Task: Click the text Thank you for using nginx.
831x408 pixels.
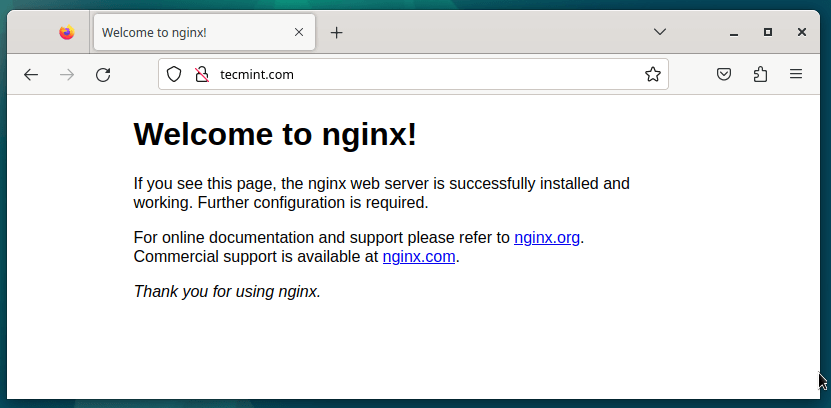Action: point(227,291)
